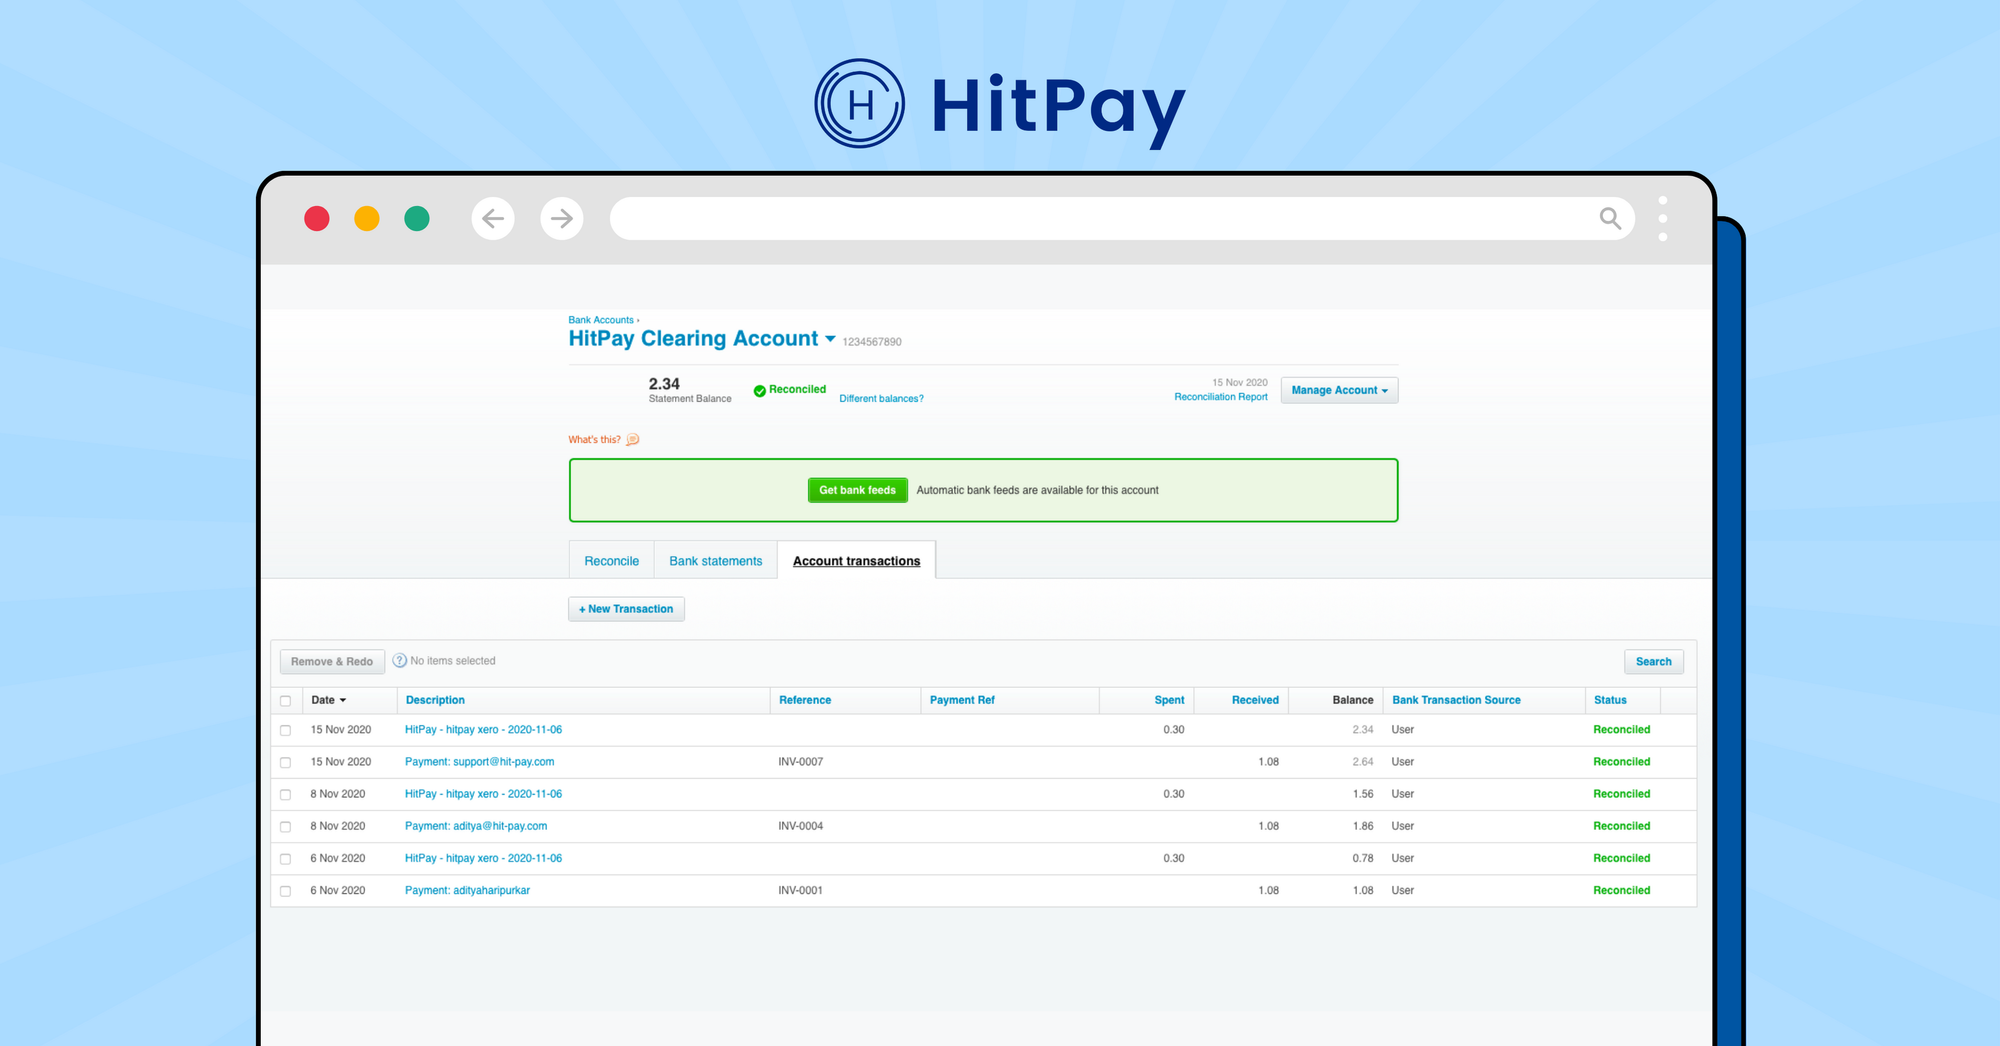This screenshot has height=1046, width=2000.
Task: Click the 2.34 statement balance figure
Action: click(x=664, y=384)
